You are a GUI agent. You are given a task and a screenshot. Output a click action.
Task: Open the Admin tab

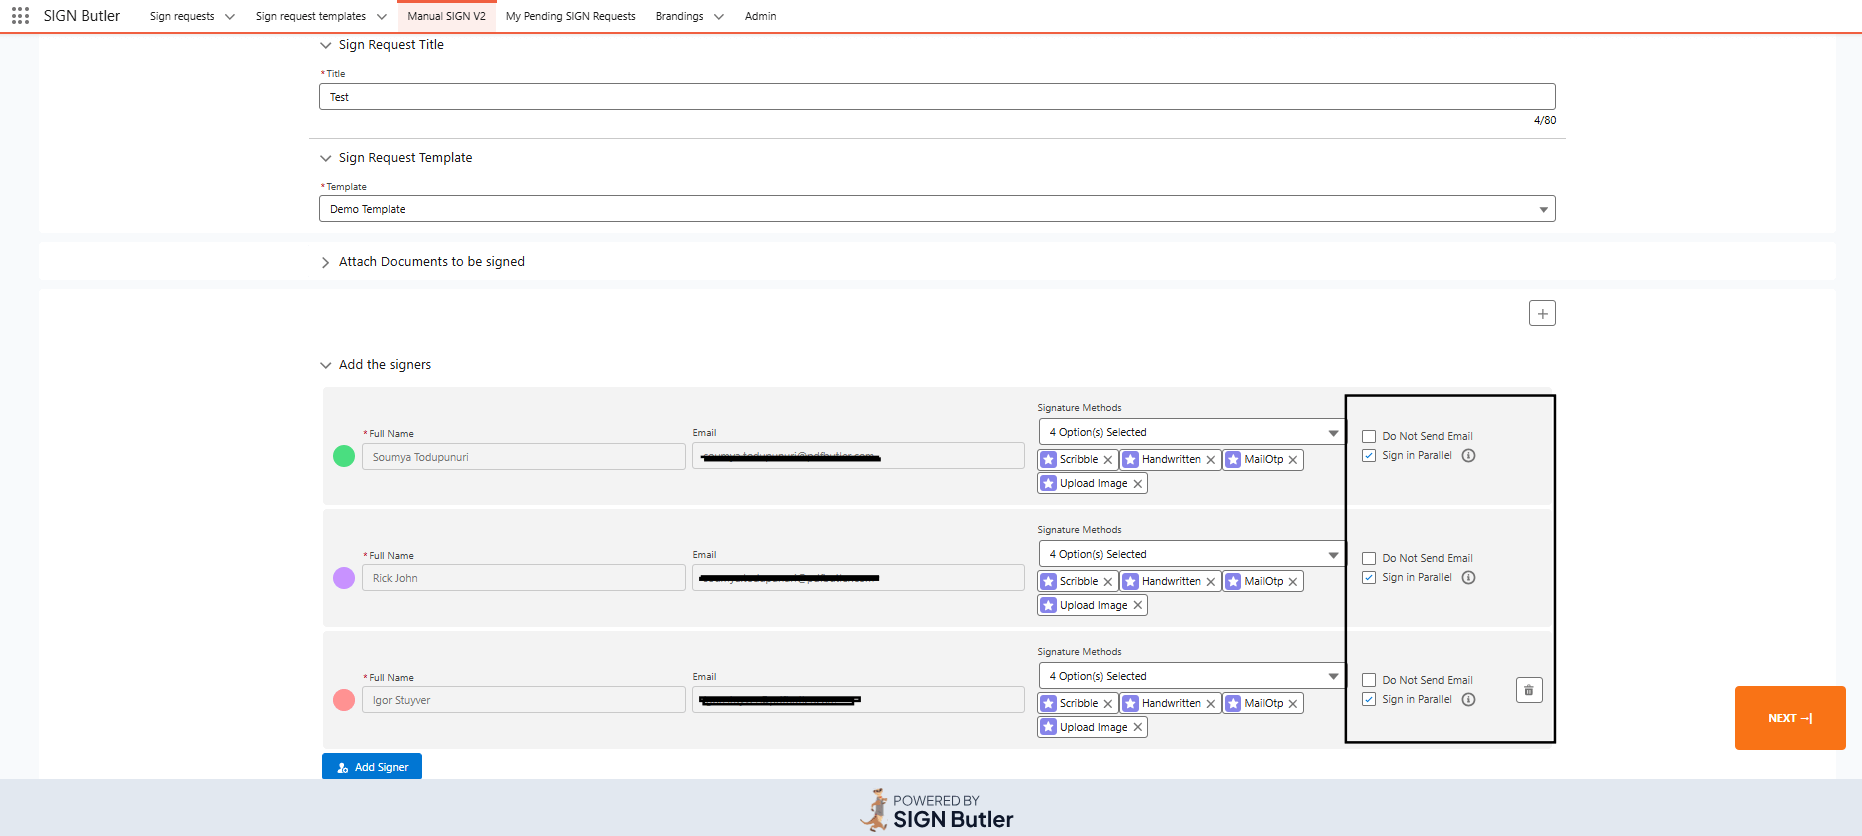(x=760, y=16)
